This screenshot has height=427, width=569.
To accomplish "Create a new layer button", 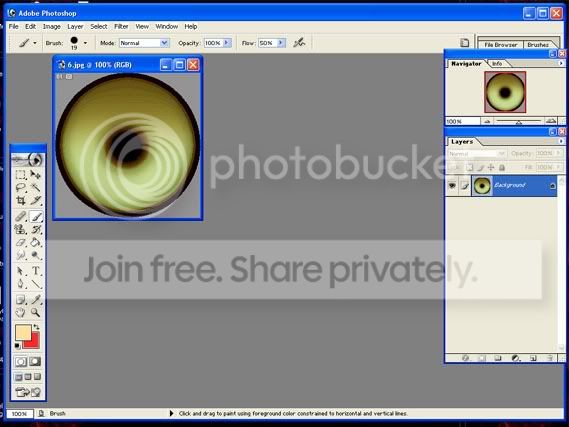I will click(x=533, y=358).
